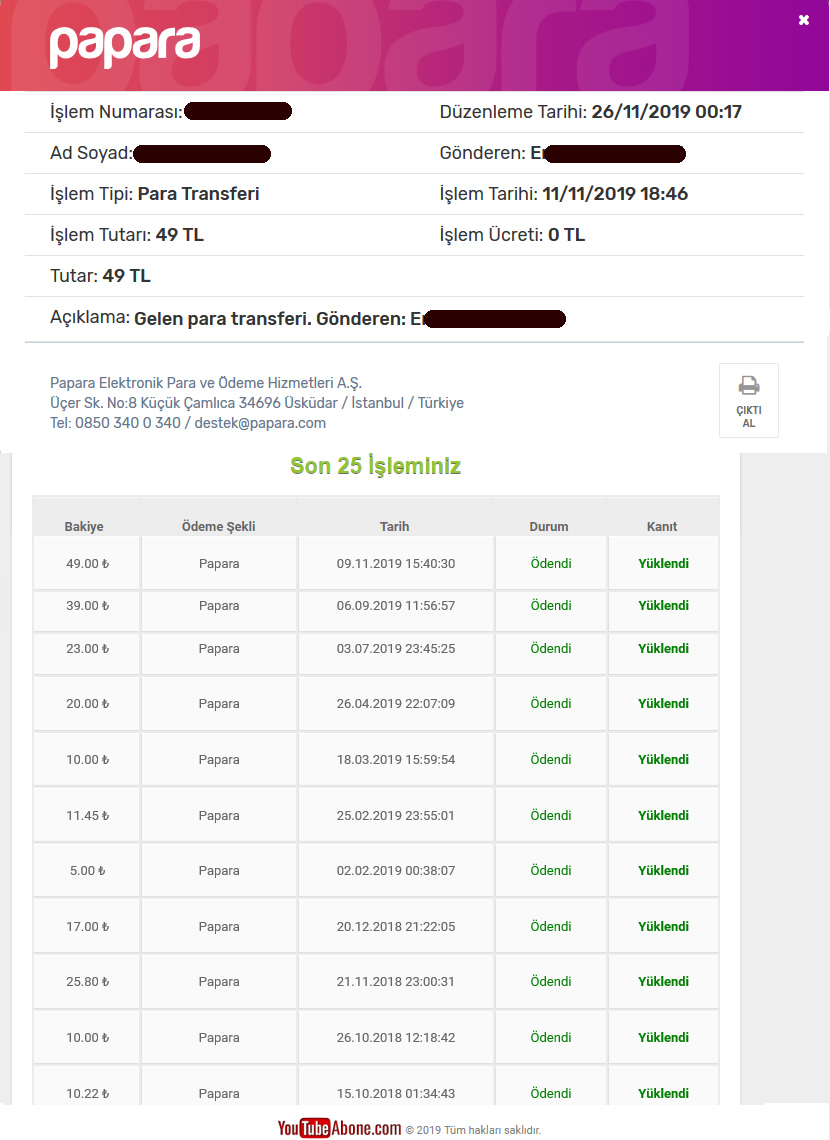The width and height of the screenshot is (830, 1140).
Task: Click the Ödeme Şekli column header
Action: 218,526
